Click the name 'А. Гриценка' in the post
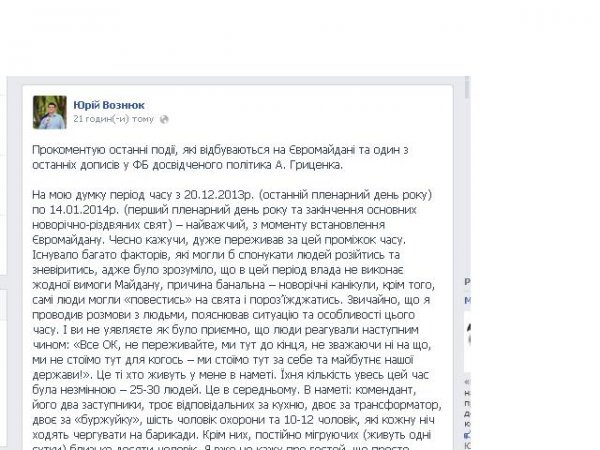This screenshot has width=600, height=450. point(308,164)
